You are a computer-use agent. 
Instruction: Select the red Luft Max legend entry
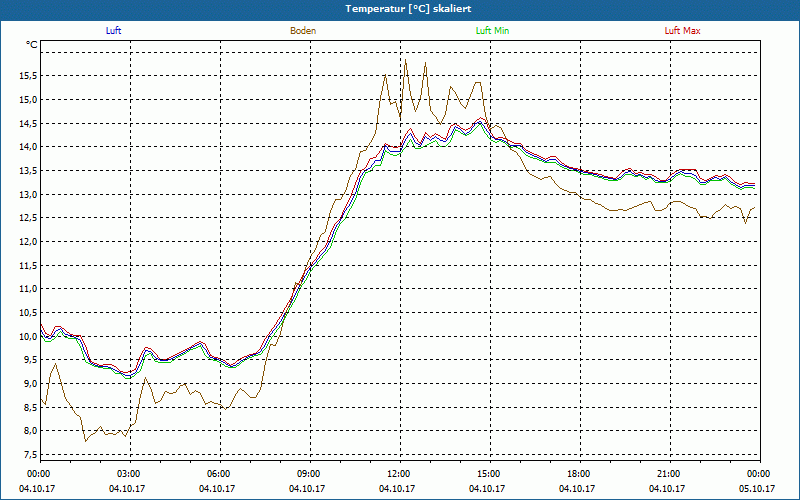682,31
